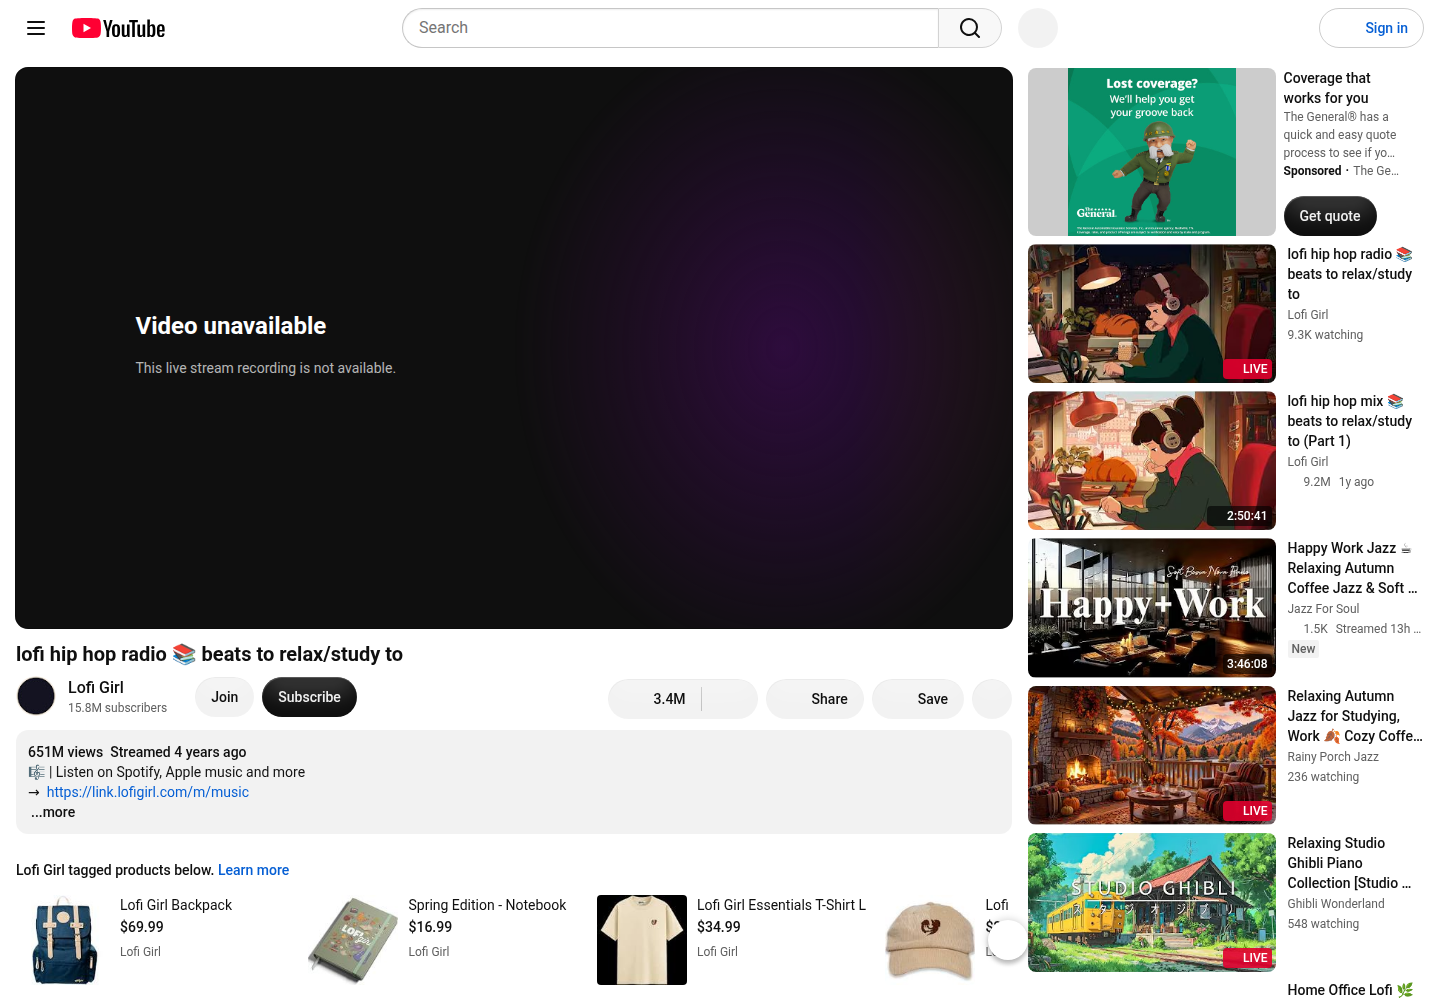1440x1000 pixels.
Task: Open Relaxing Autumn Jazz live thumbnail
Action: (1152, 755)
